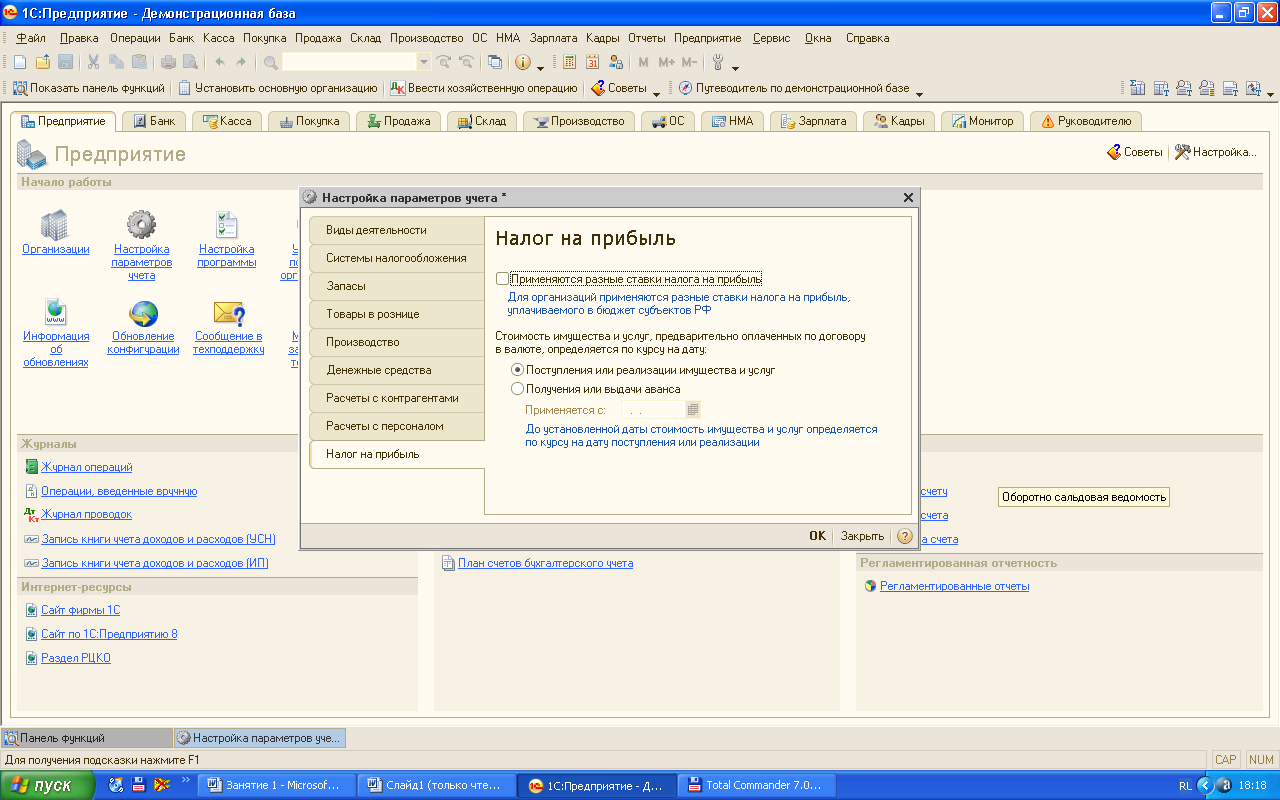Open the Calculator toolbar icon

pos(569,62)
